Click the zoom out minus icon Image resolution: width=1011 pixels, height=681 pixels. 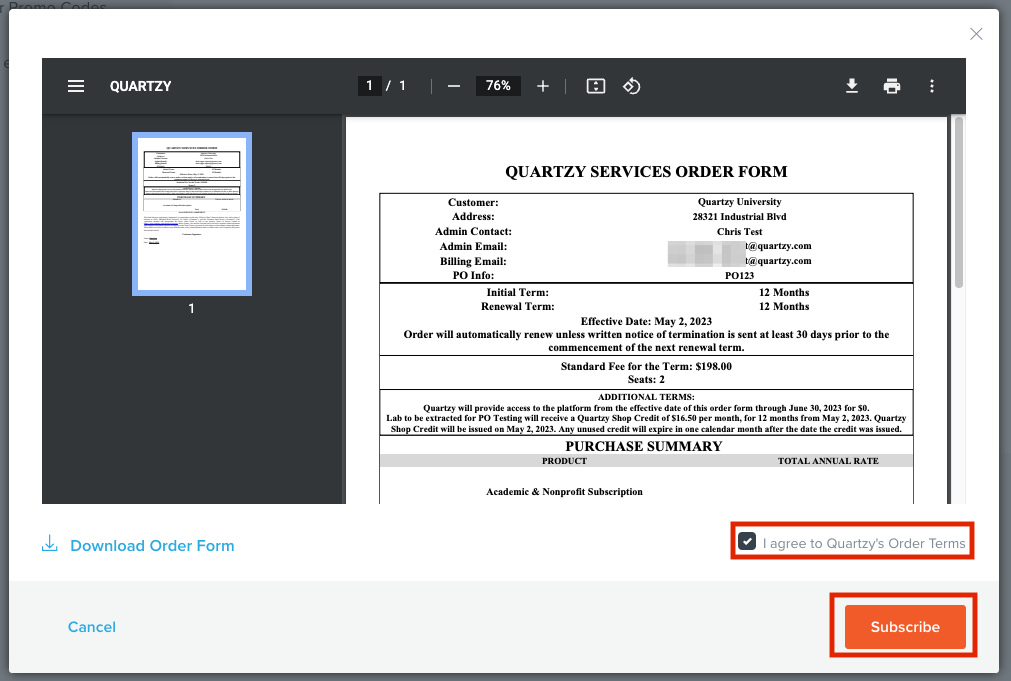coord(454,86)
